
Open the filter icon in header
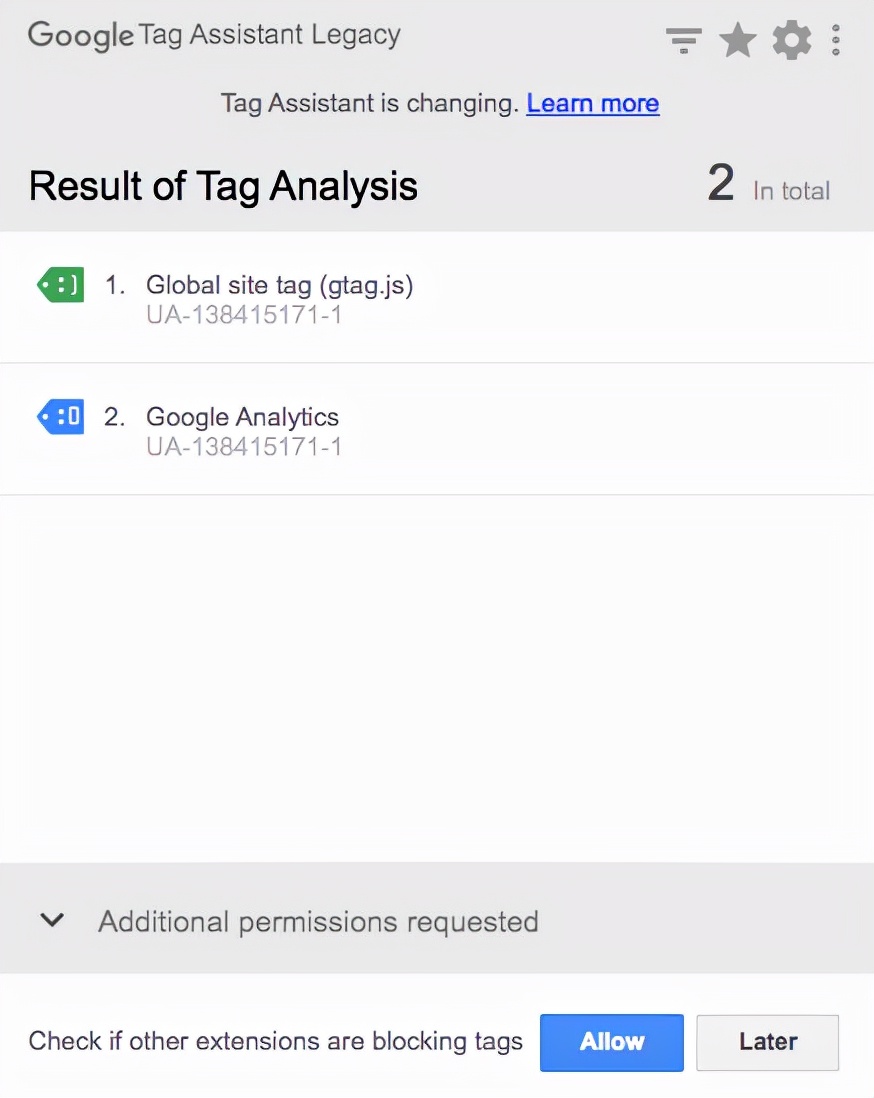[x=683, y=40]
